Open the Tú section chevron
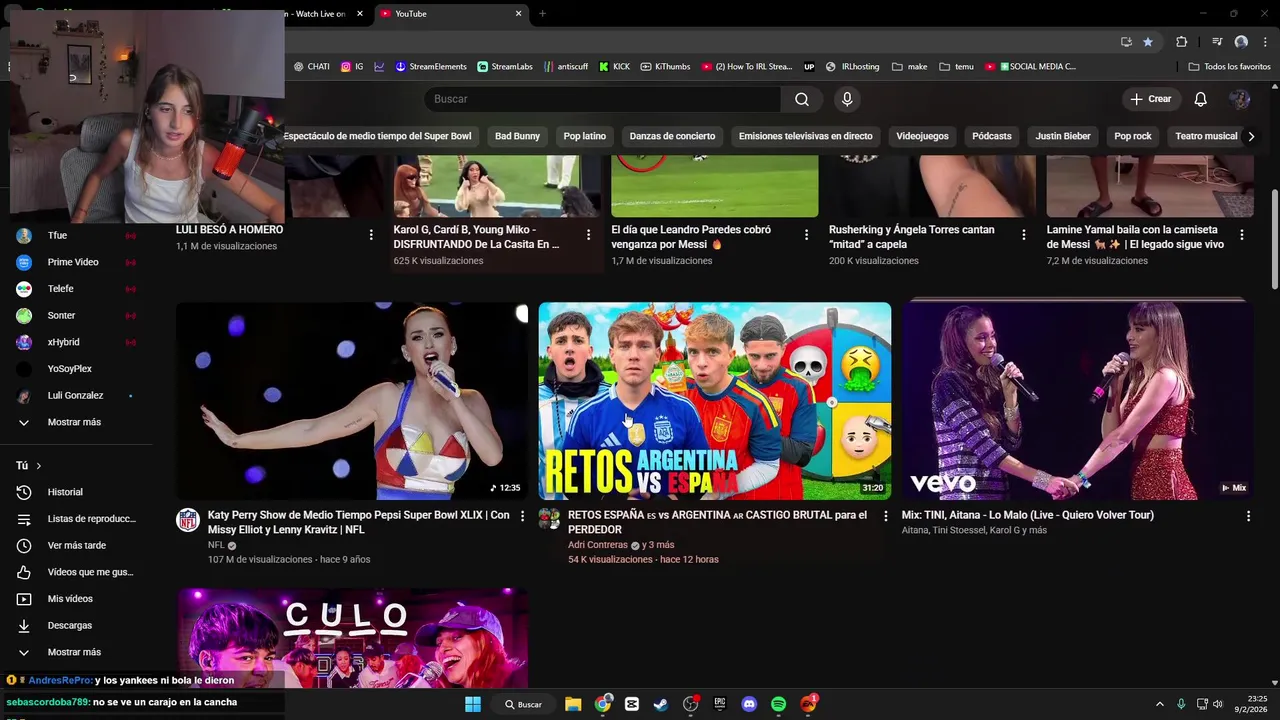The height and width of the screenshot is (720, 1280). click(x=39, y=466)
